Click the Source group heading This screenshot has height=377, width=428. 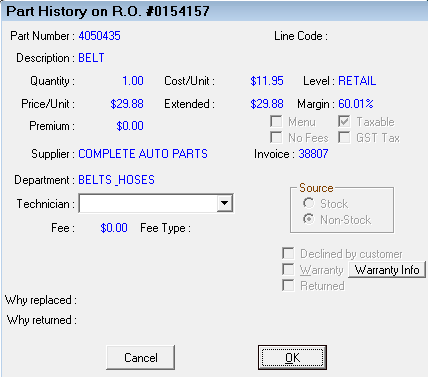click(x=316, y=188)
